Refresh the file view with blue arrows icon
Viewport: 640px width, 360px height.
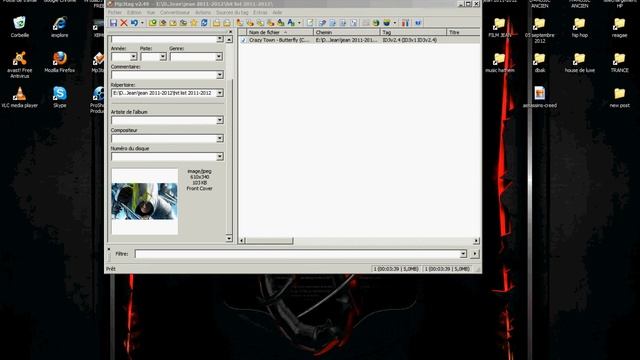coord(204,23)
